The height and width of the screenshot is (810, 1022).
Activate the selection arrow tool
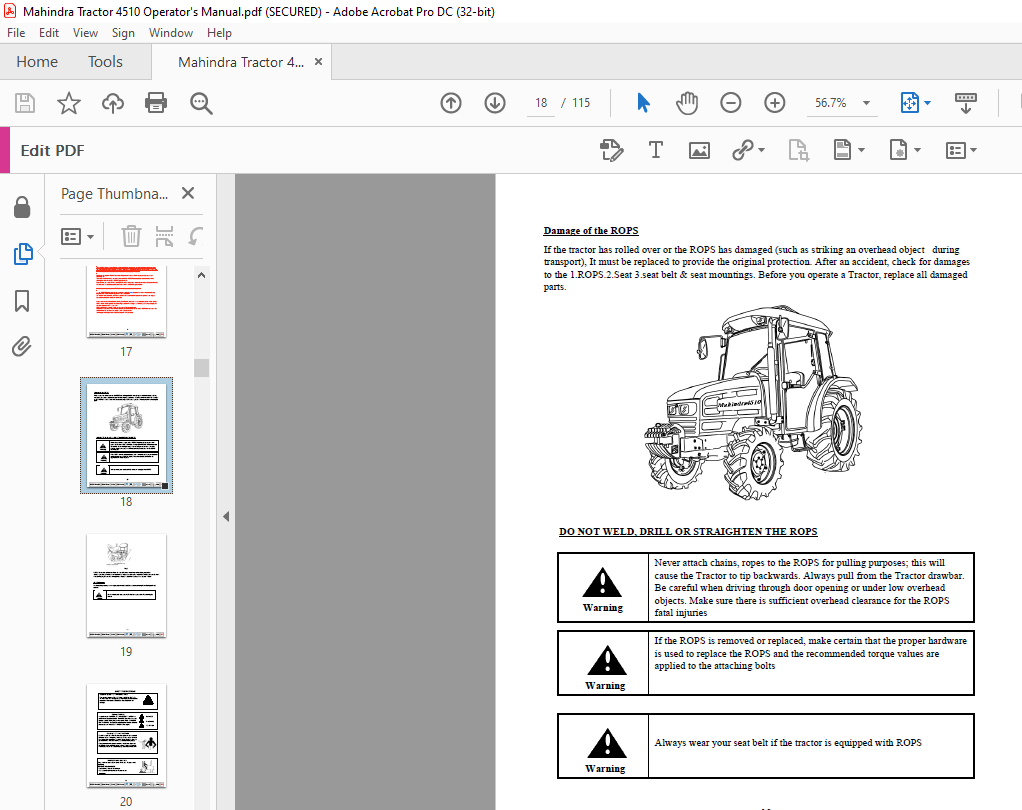(x=643, y=103)
